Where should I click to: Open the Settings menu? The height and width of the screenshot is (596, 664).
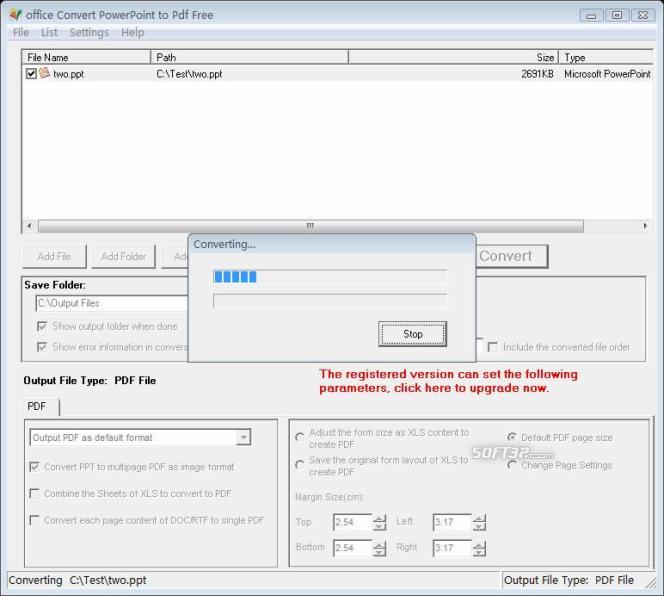(x=89, y=33)
